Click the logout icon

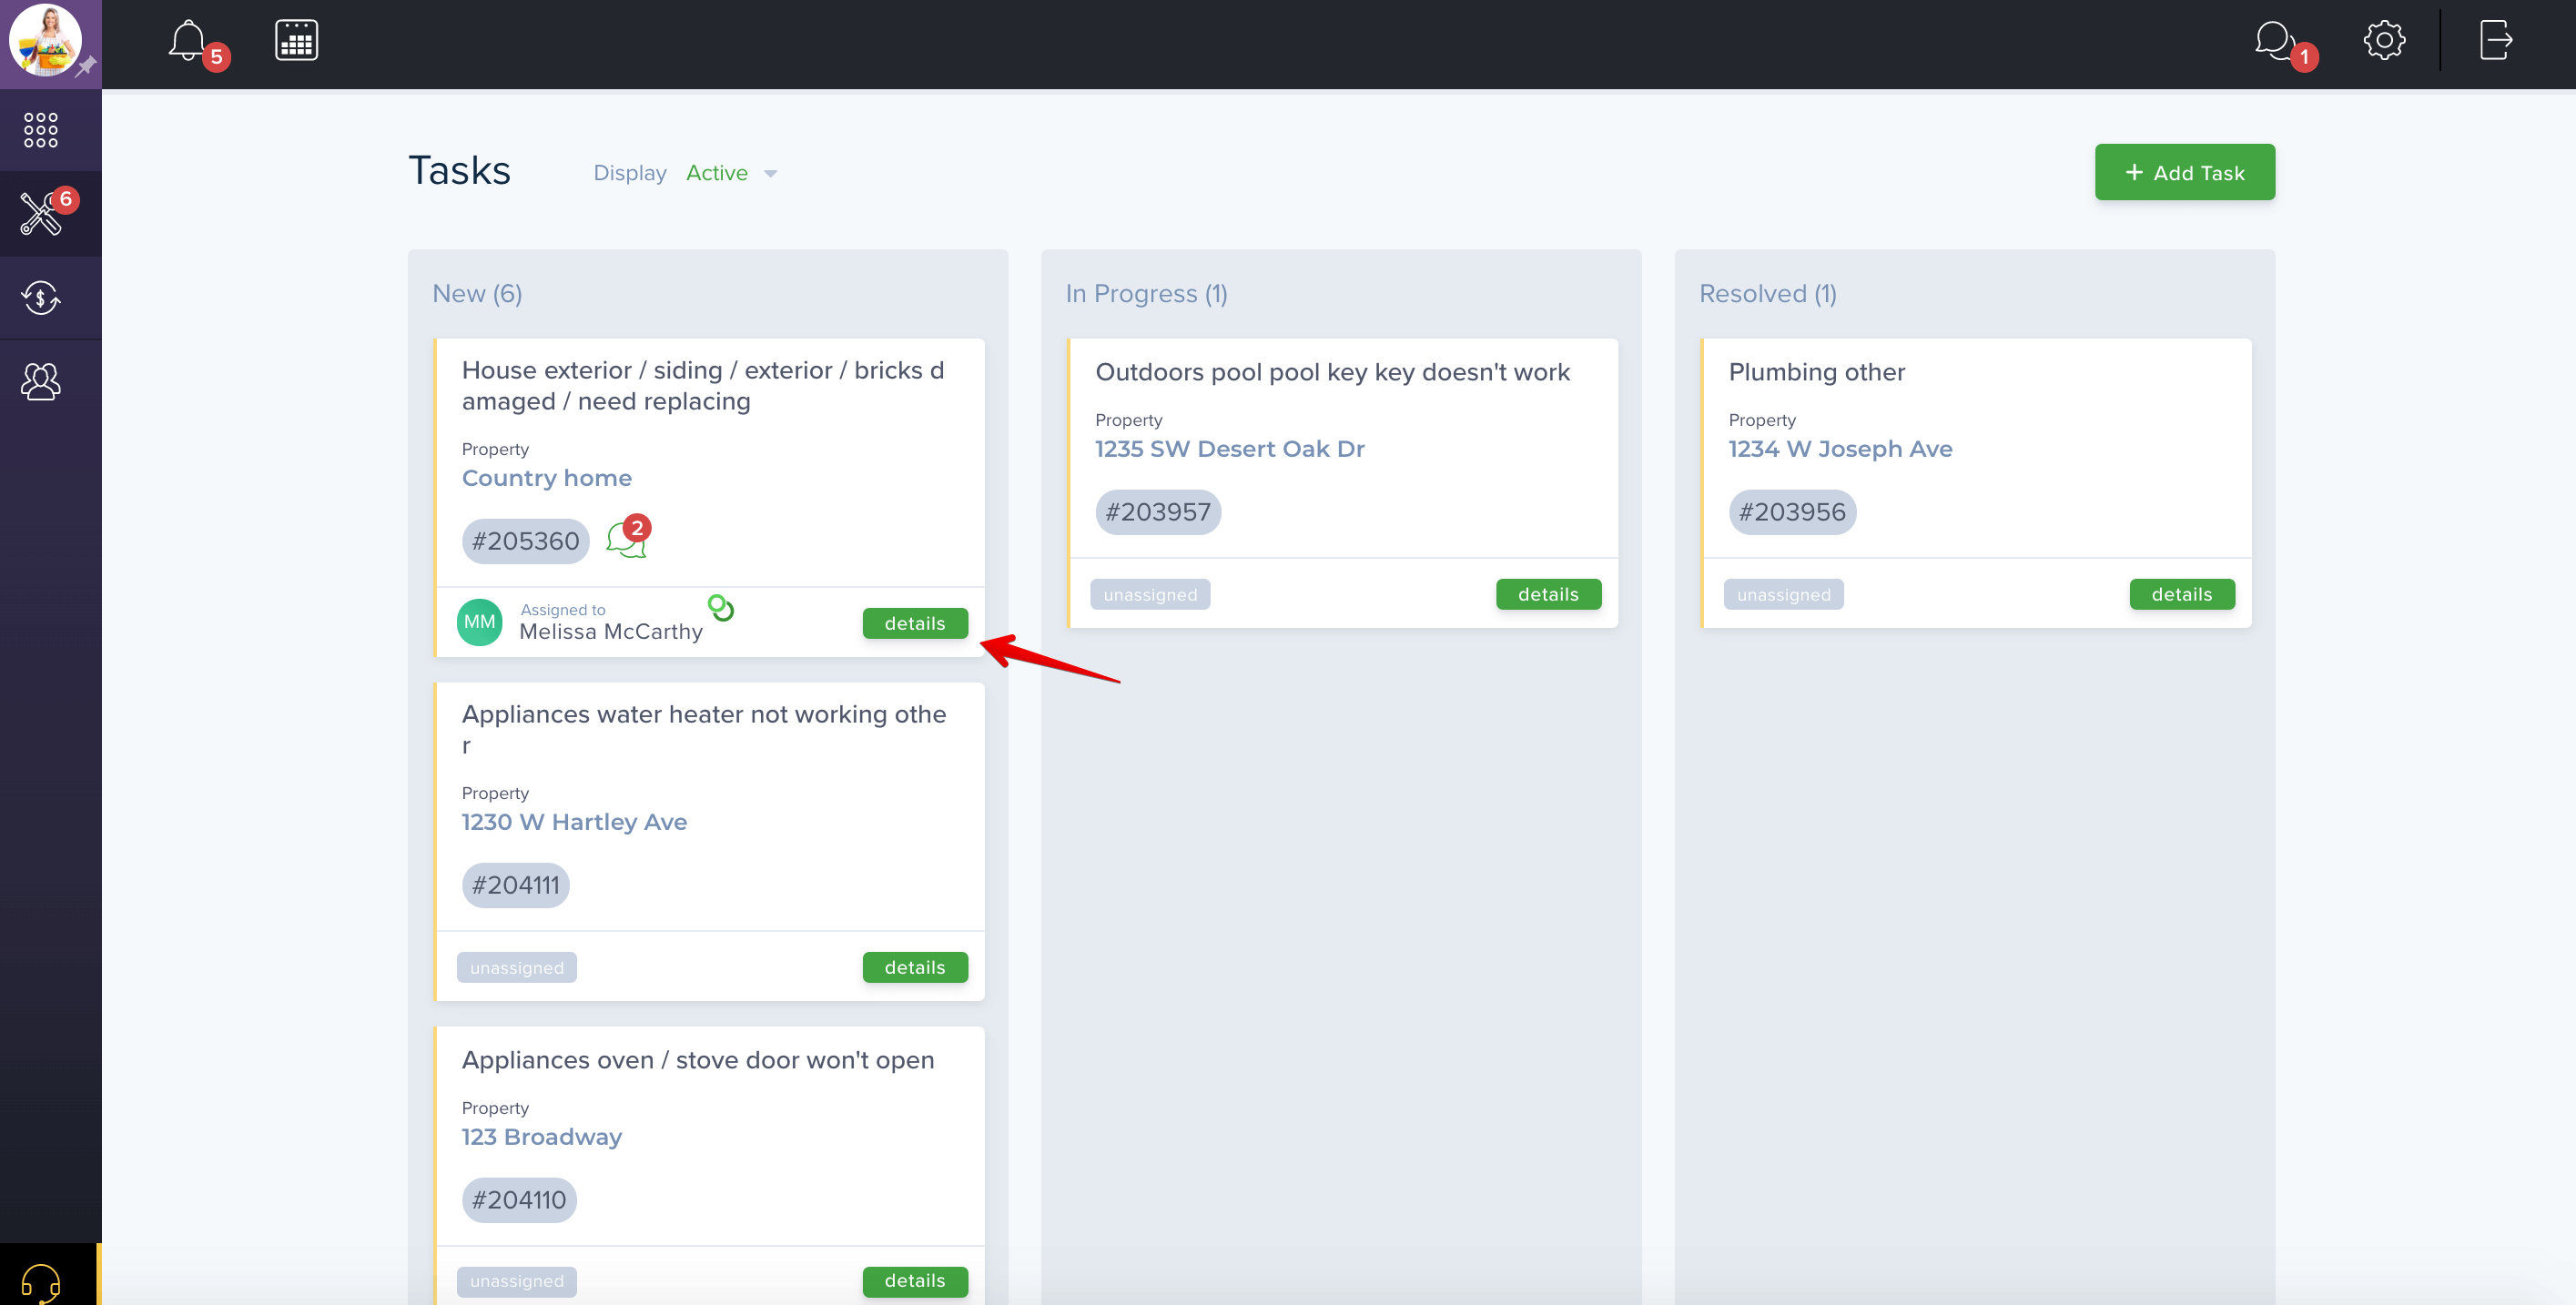[2496, 41]
